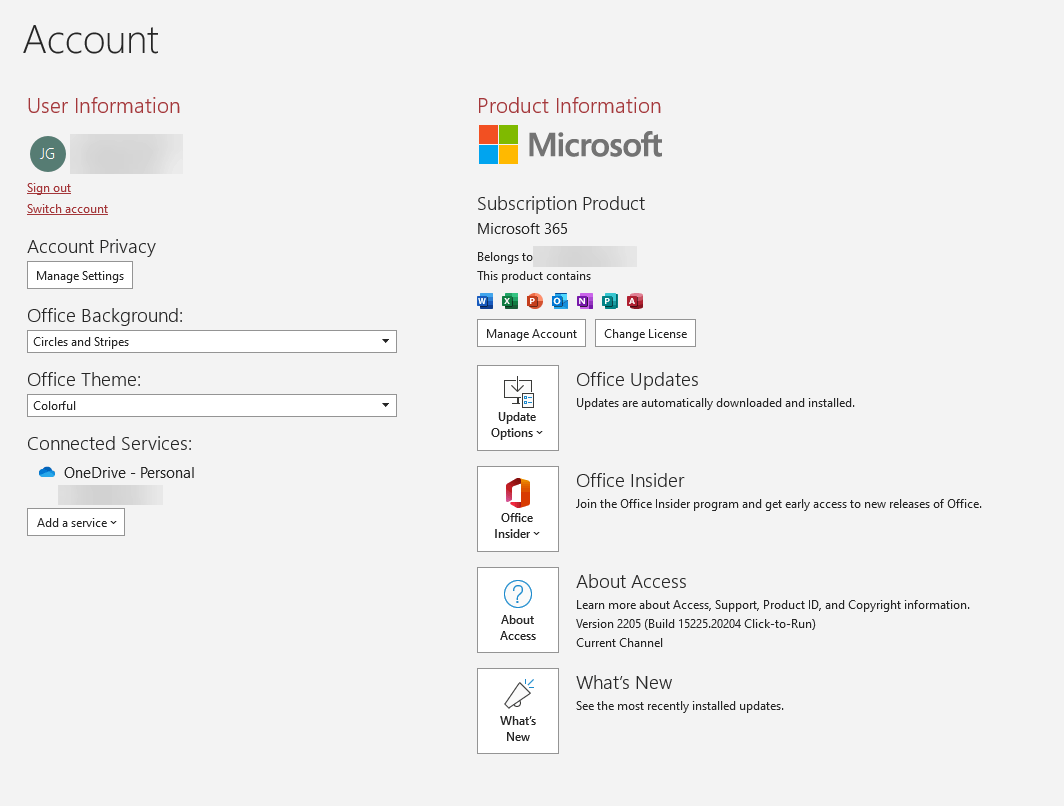Screen dimensions: 1064x806
Task: Click the OneNote app icon
Action: [584, 301]
